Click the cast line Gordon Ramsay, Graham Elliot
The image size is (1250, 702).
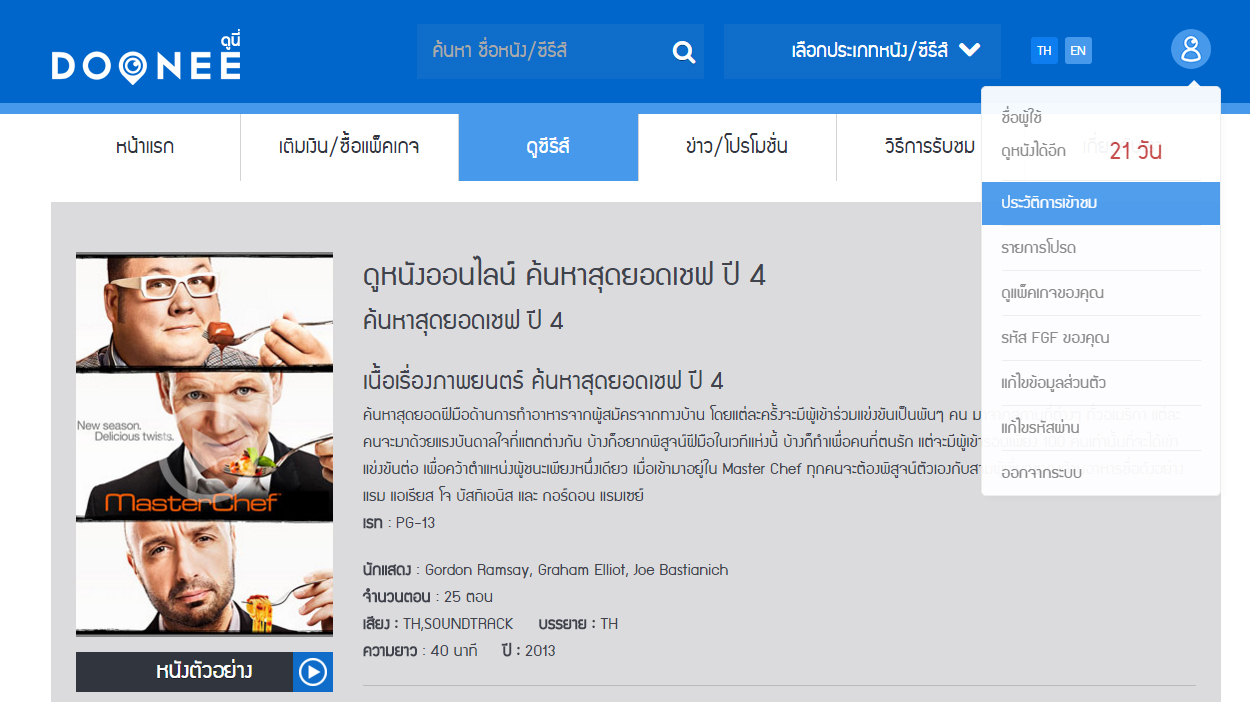[576, 570]
